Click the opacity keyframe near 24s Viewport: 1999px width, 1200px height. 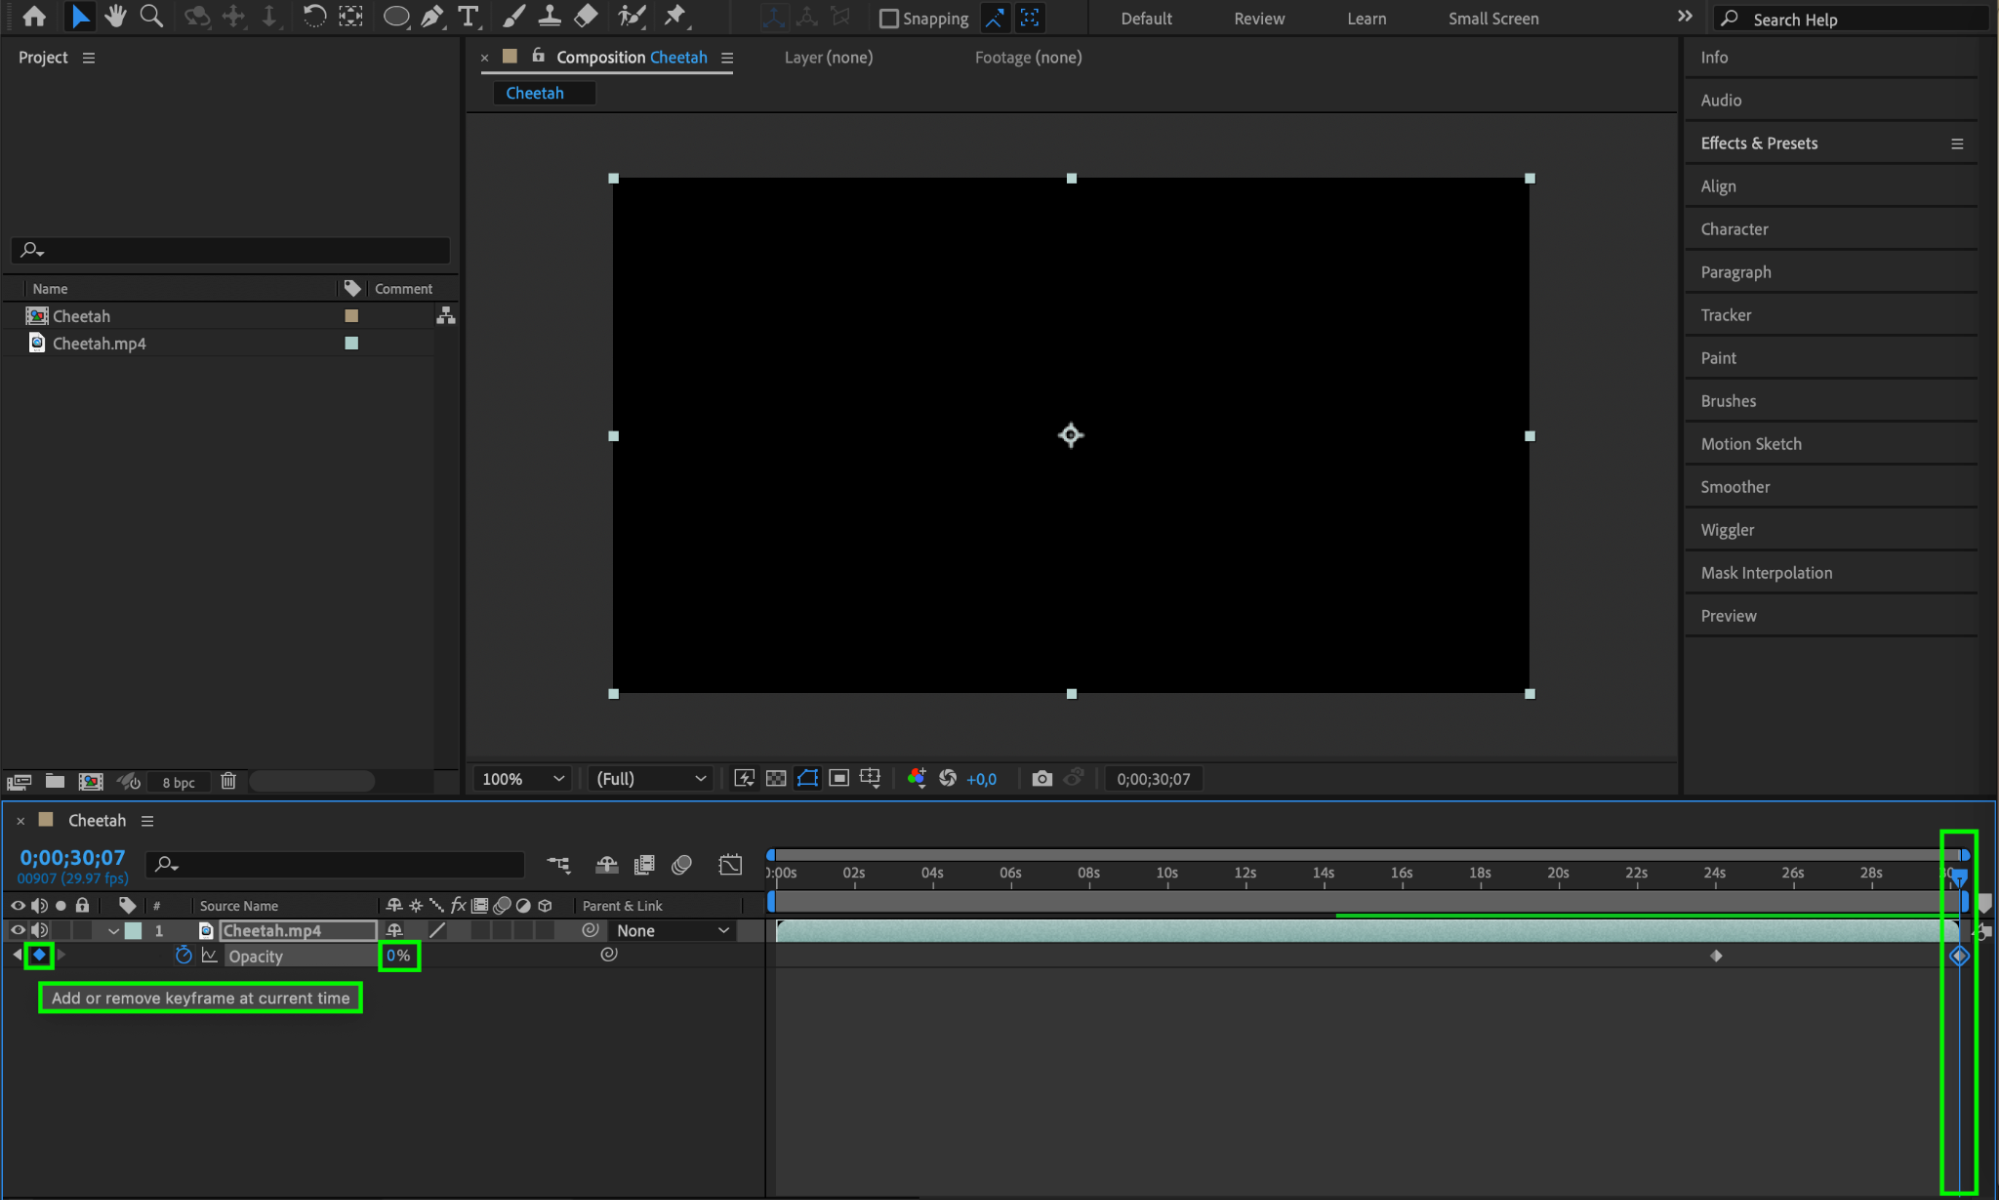pos(1716,956)
